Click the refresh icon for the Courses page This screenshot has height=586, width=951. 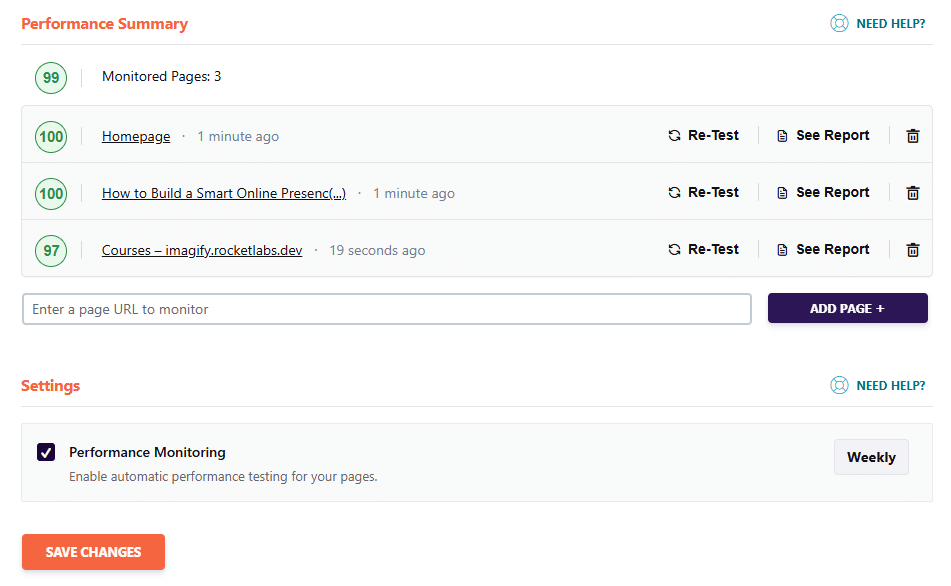point(675,250)
